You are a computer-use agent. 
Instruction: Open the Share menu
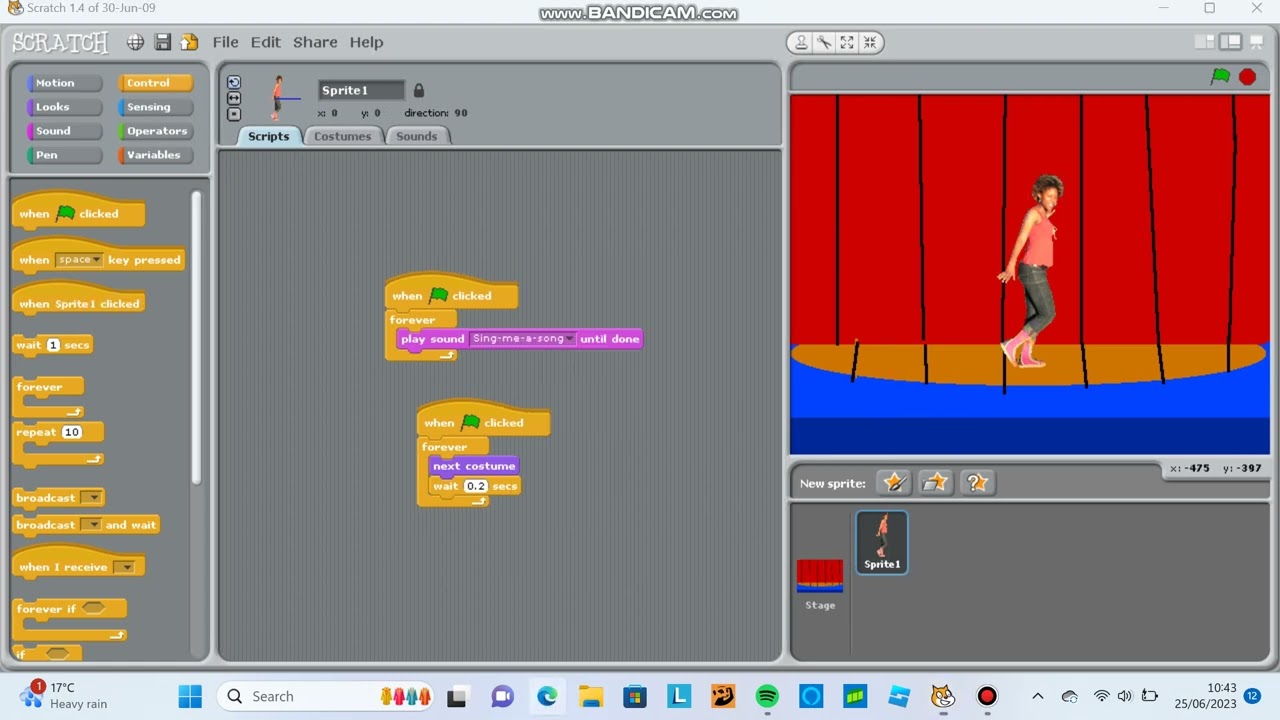[315, 42]
